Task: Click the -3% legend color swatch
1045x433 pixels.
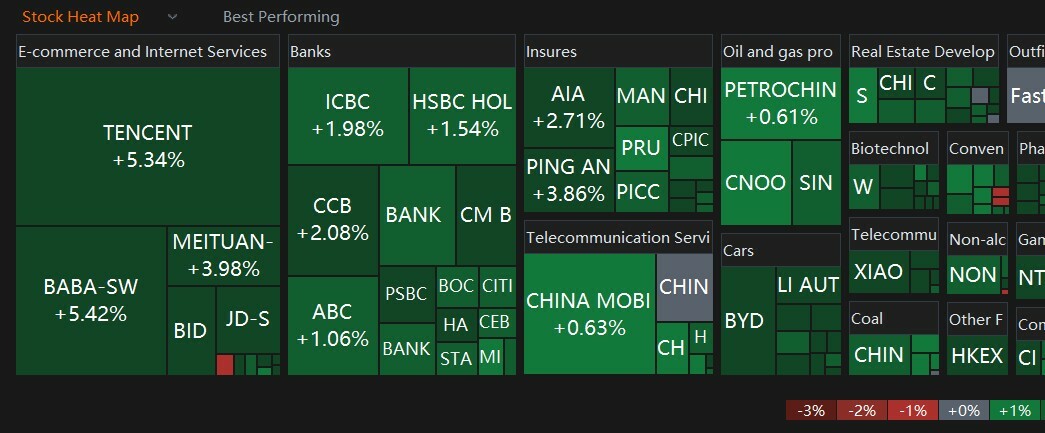Action: (810, 410)
